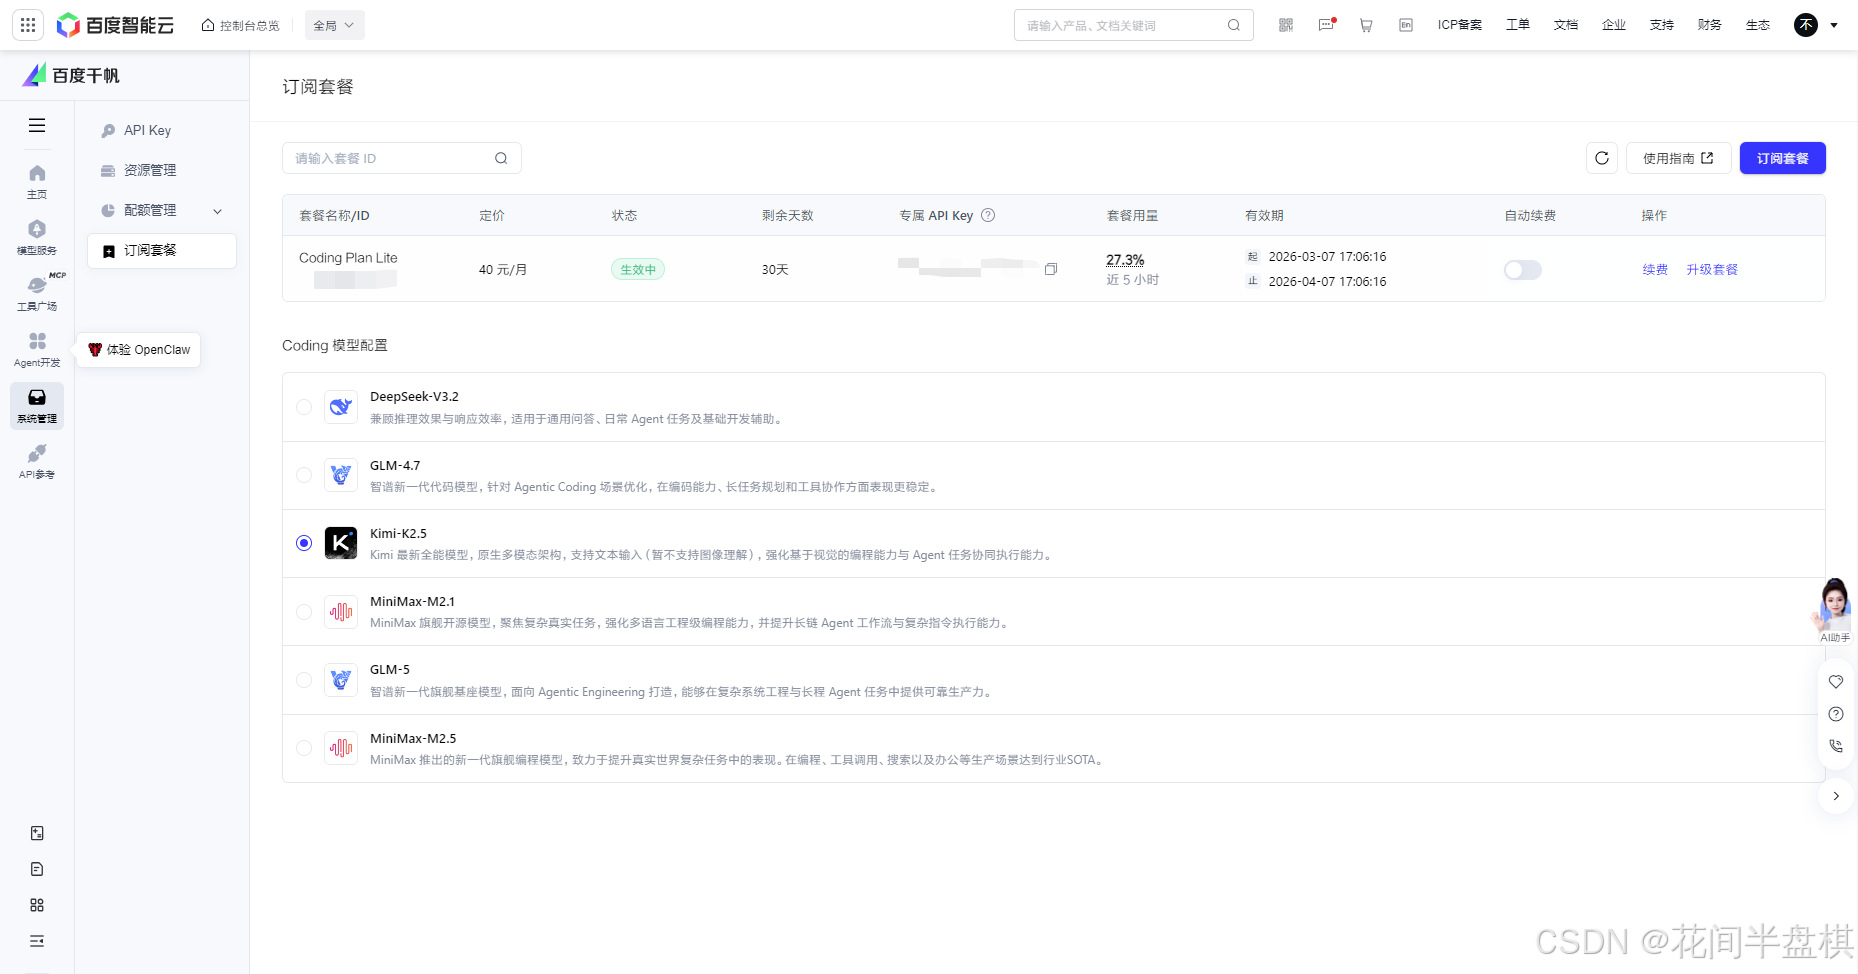This screenshot has width=1858, height=974.
Task: Open the AI助手 assistant avatar
Action: pos(1835,610)
